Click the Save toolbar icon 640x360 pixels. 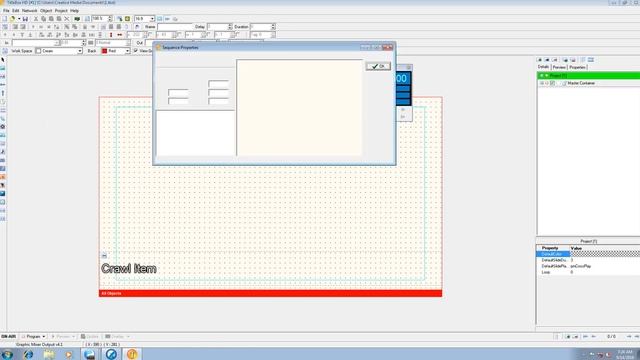pos(25,19)
